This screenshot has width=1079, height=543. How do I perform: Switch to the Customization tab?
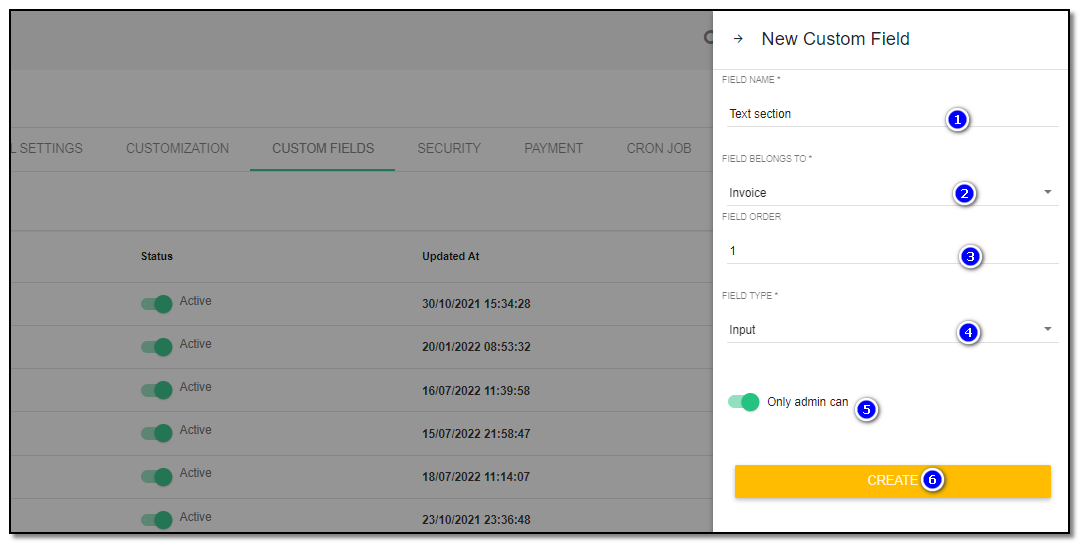(x=178, y=148)
